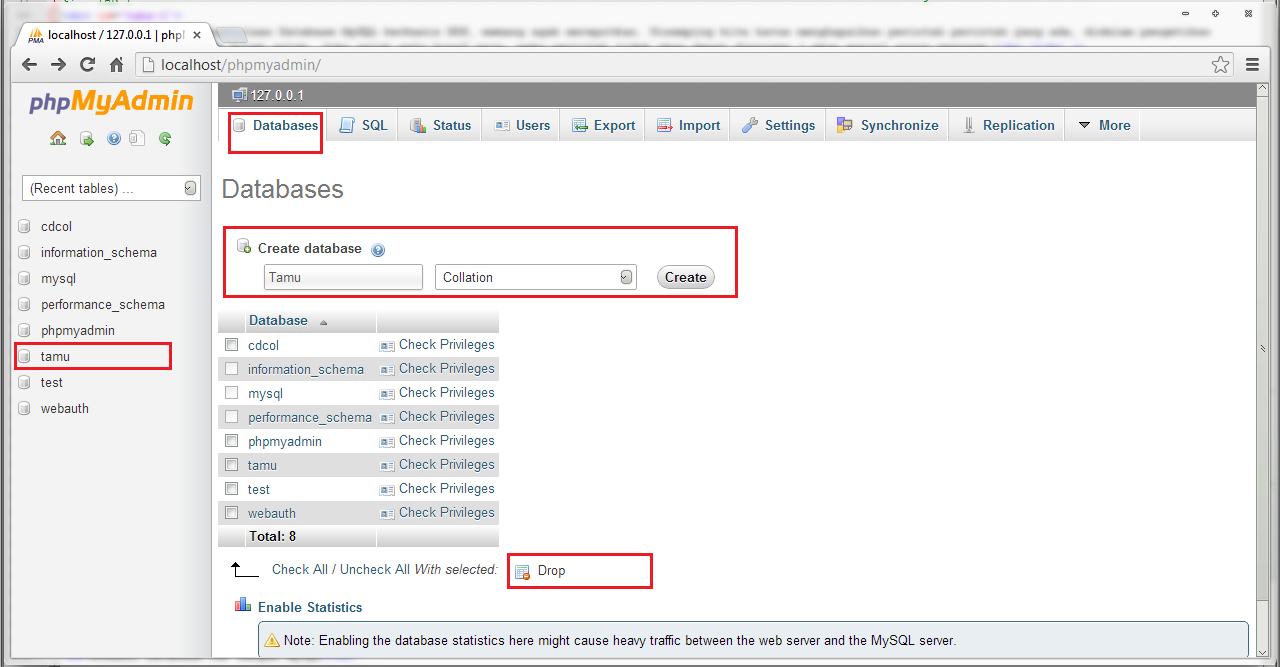
Task: Open the SQL tab
Action: coord(363,125)
